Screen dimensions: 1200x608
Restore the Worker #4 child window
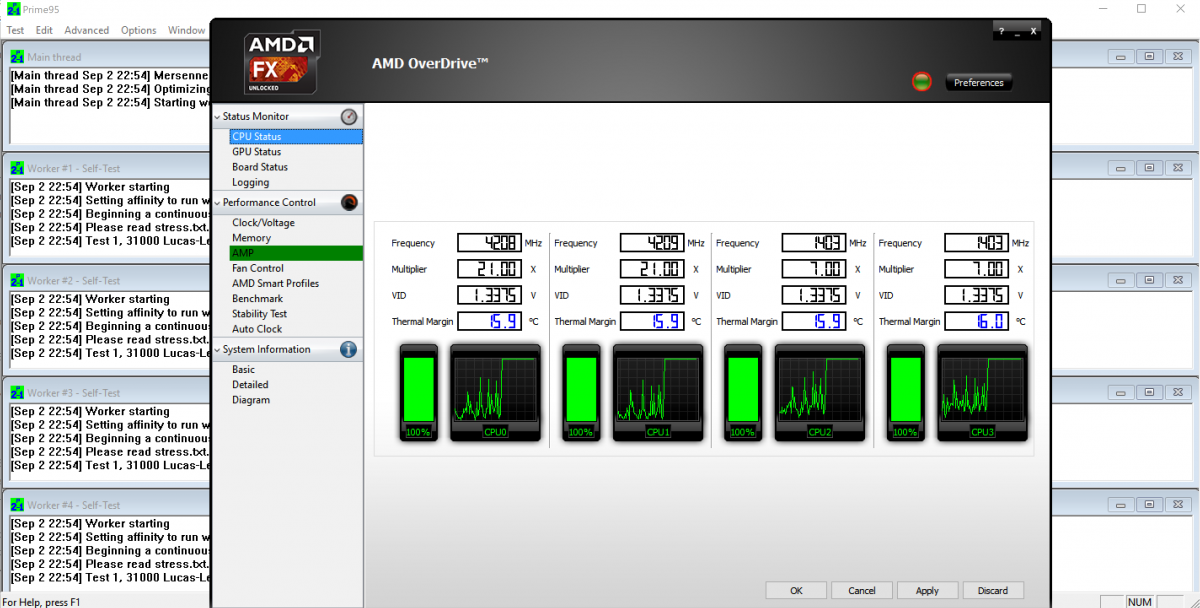click(x=1150, y=505)
